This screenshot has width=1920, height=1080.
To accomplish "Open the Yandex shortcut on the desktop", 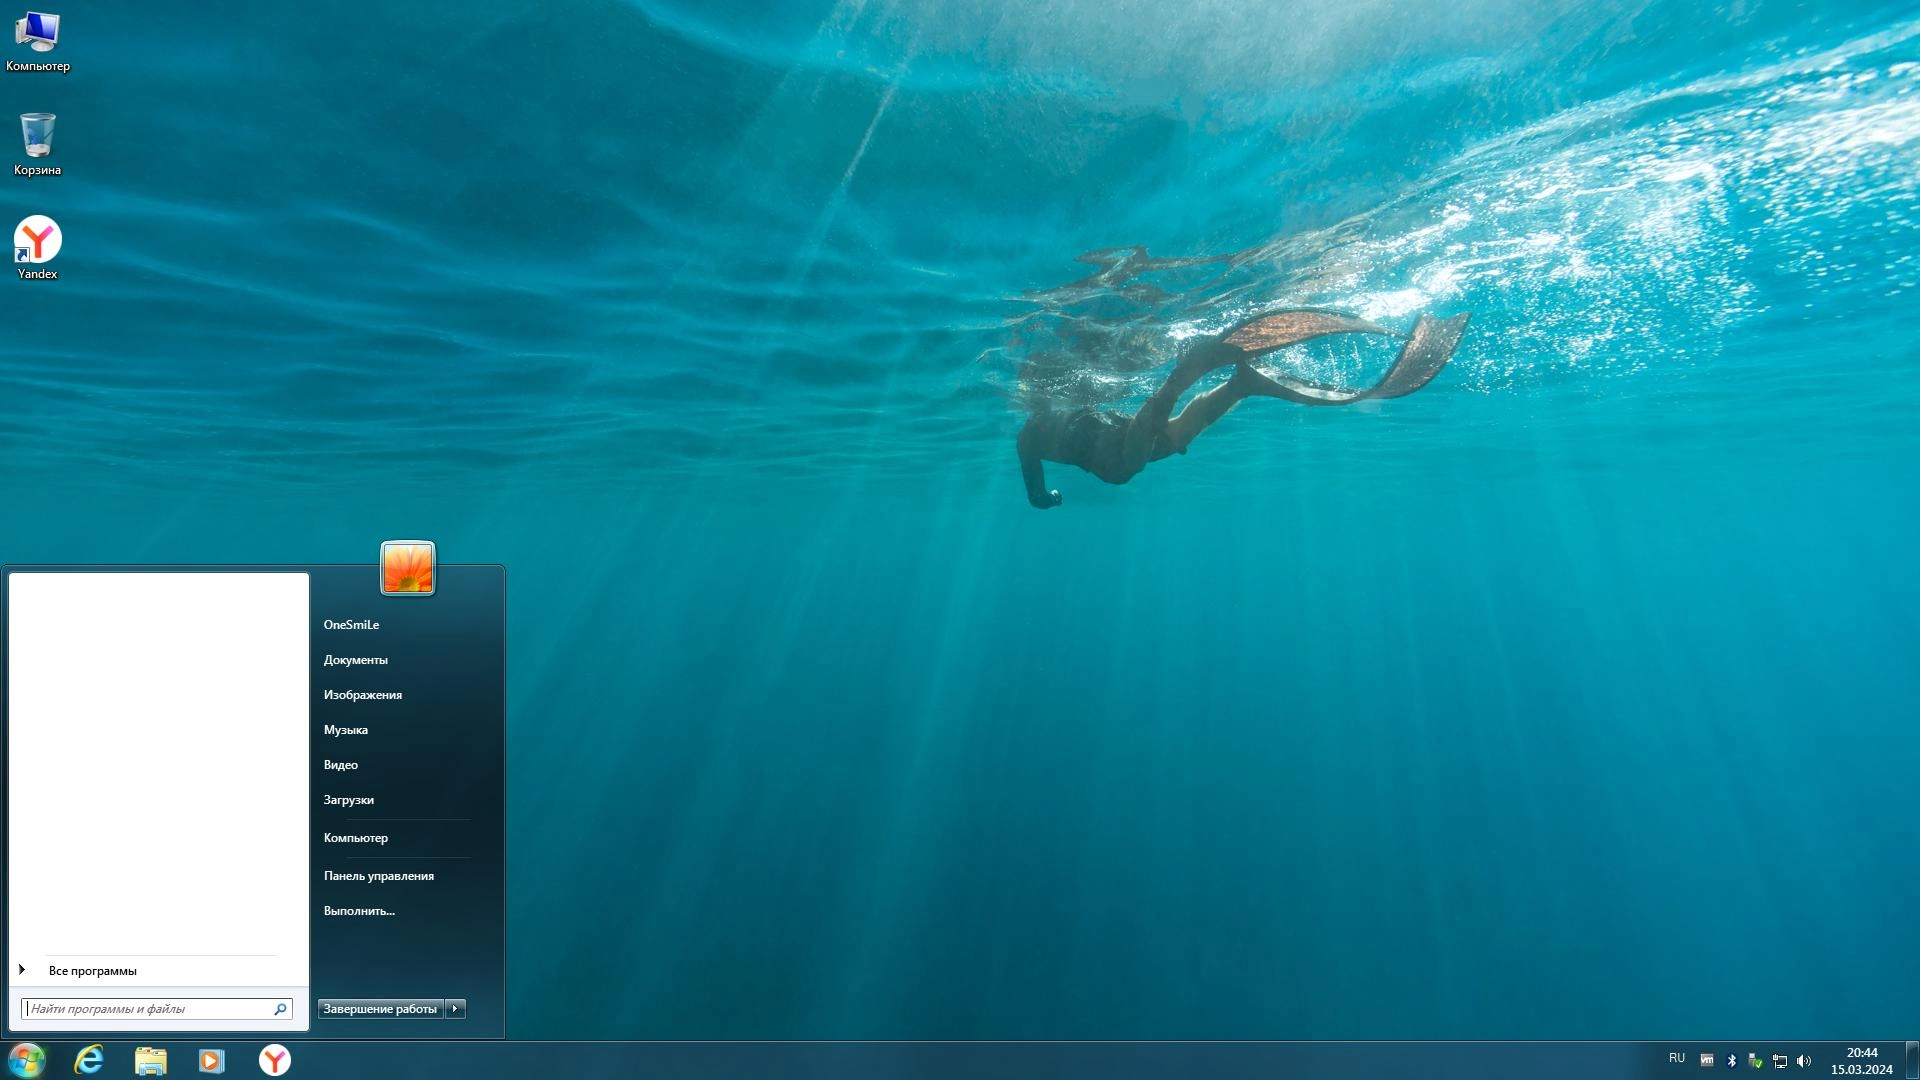I will (36, 240).
